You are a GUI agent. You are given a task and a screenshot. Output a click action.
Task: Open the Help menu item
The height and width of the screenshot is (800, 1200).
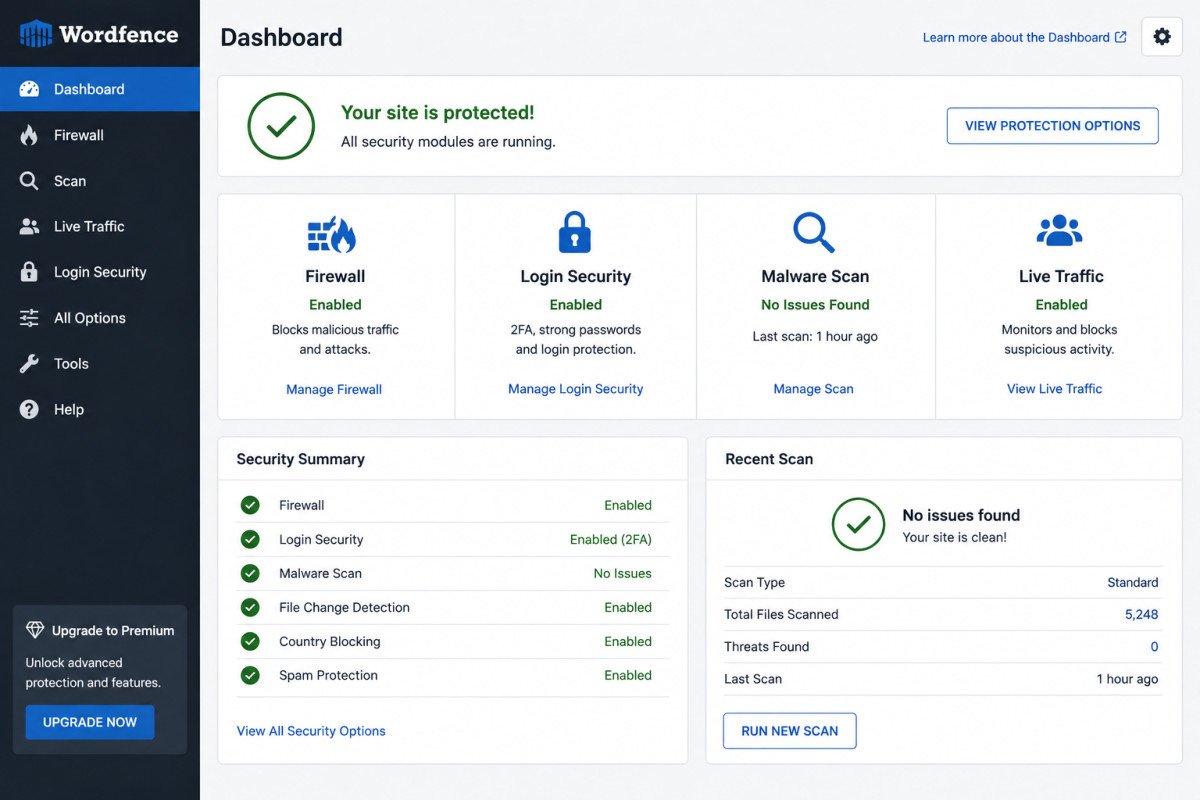pyautogui.click(x=100, y=409)
